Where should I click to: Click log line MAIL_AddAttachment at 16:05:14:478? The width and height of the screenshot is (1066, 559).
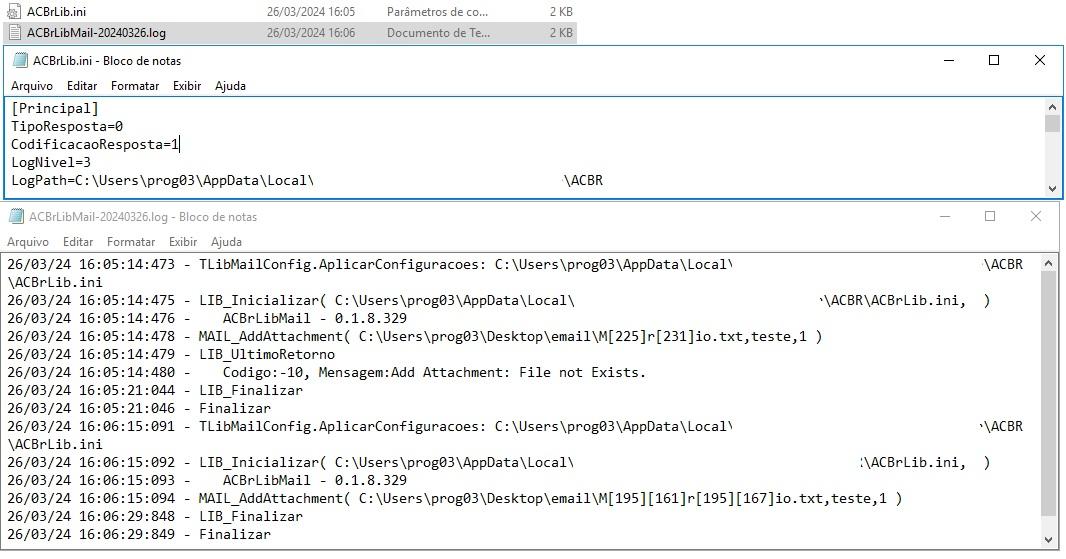tap(414, 337)
